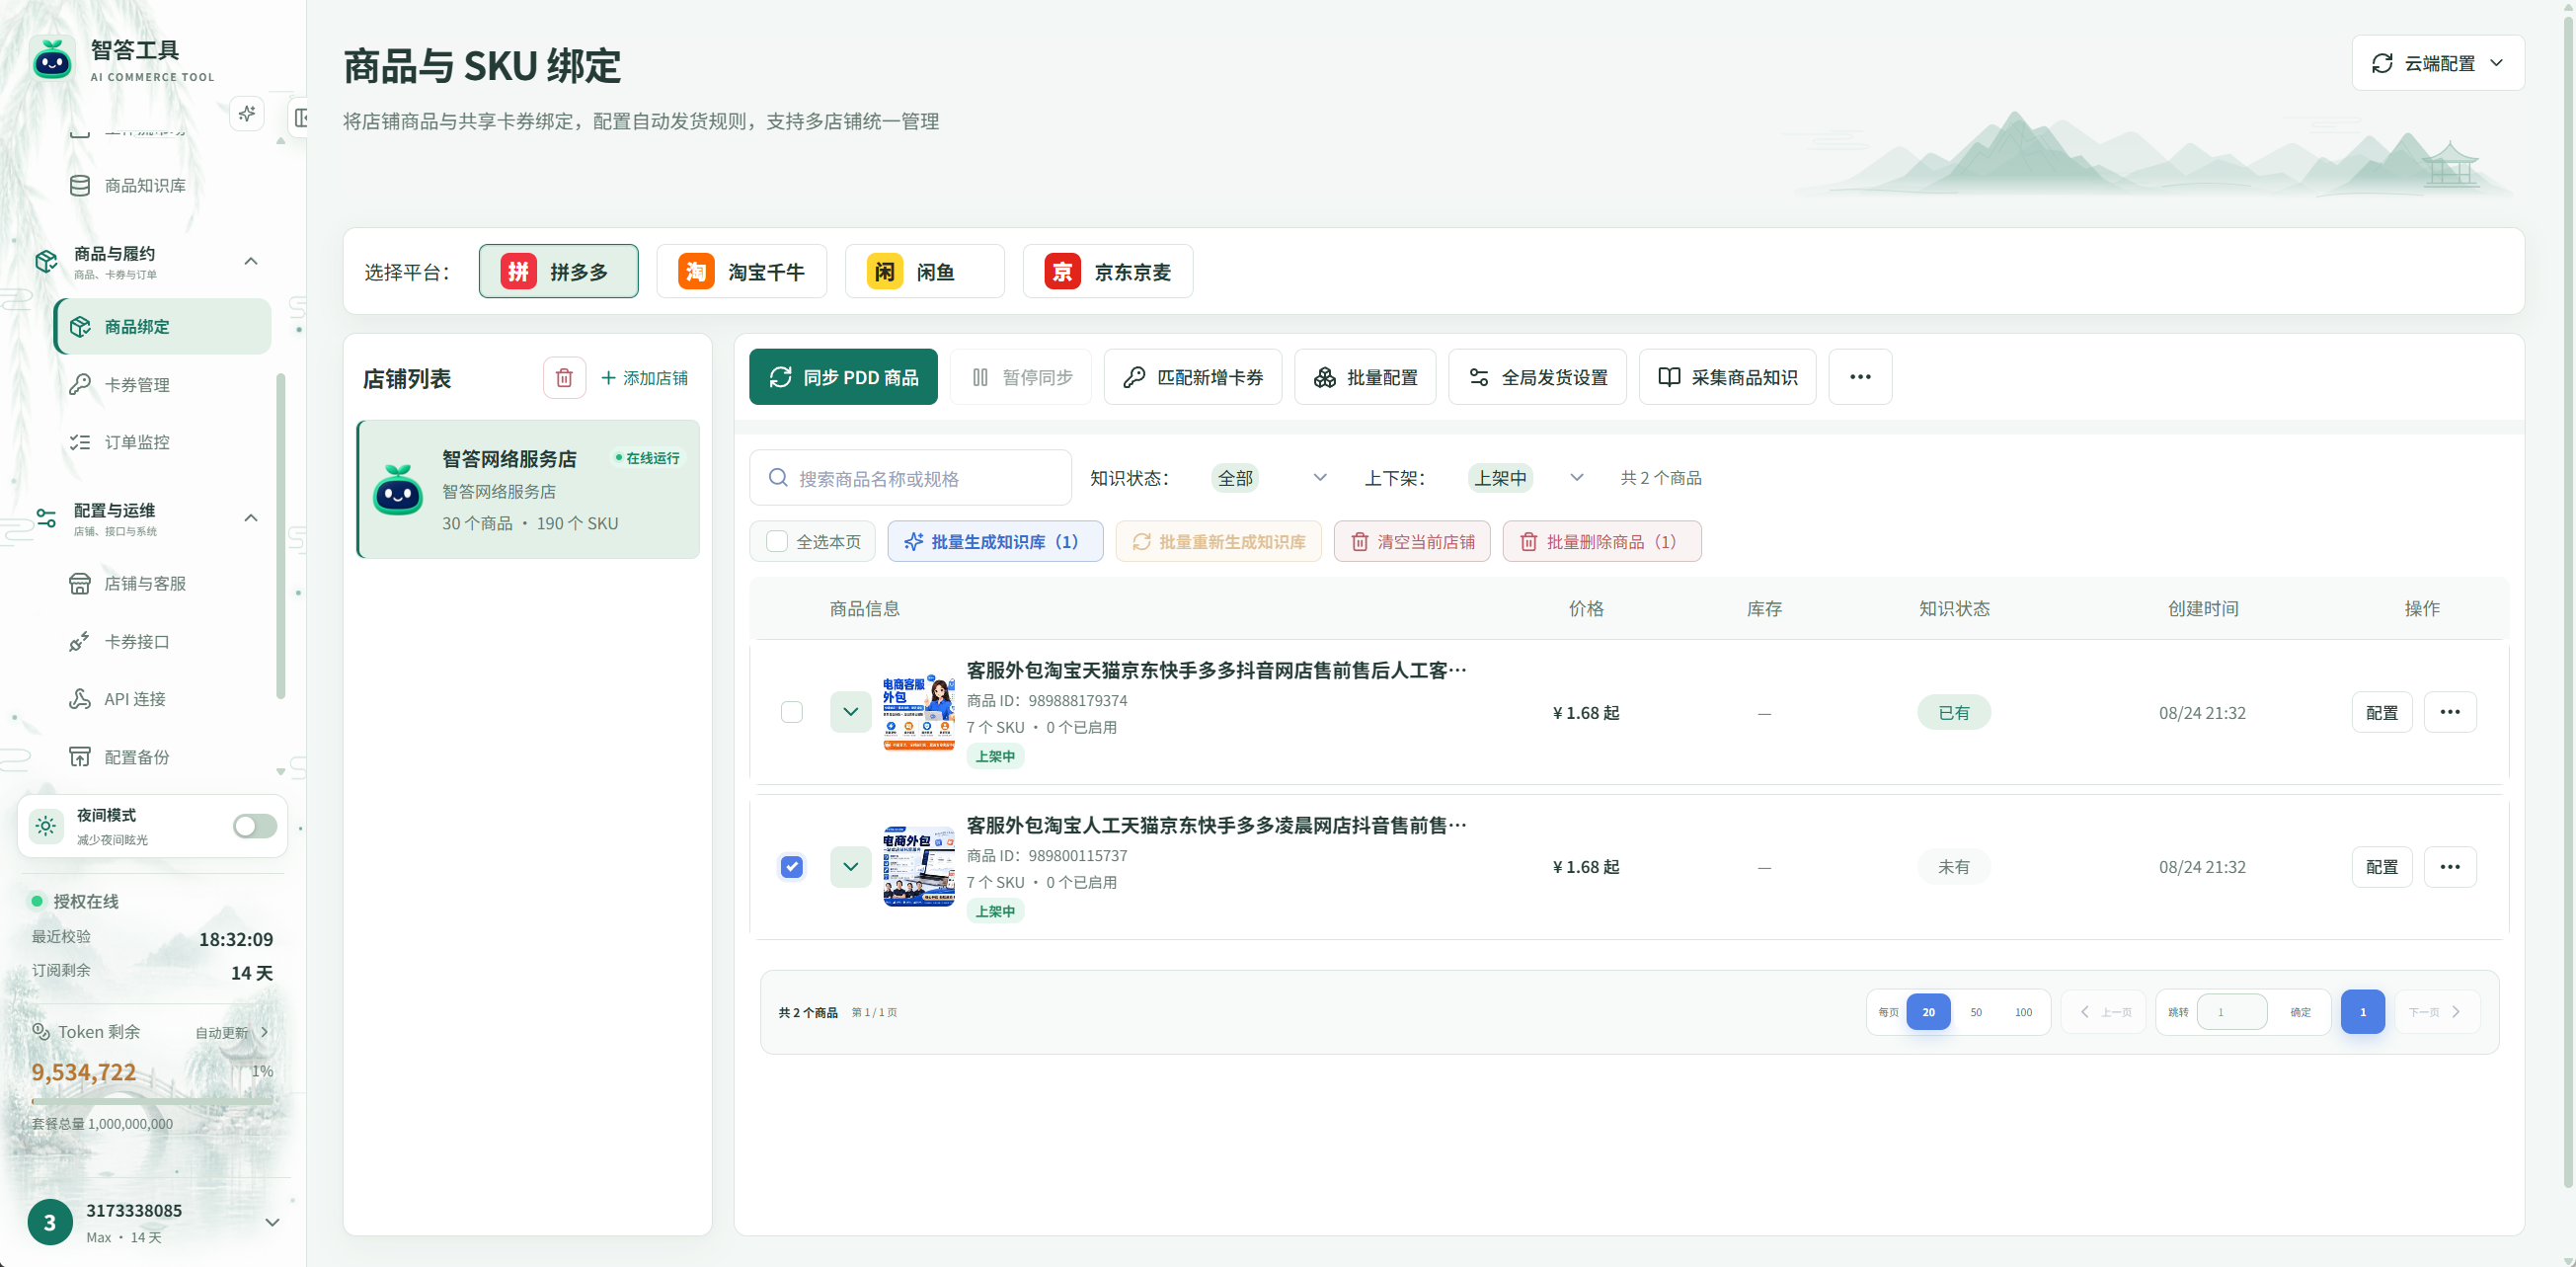Open 订单监控 in sidebar
Screen dimensions: 2576x1267
click(137, 442)
